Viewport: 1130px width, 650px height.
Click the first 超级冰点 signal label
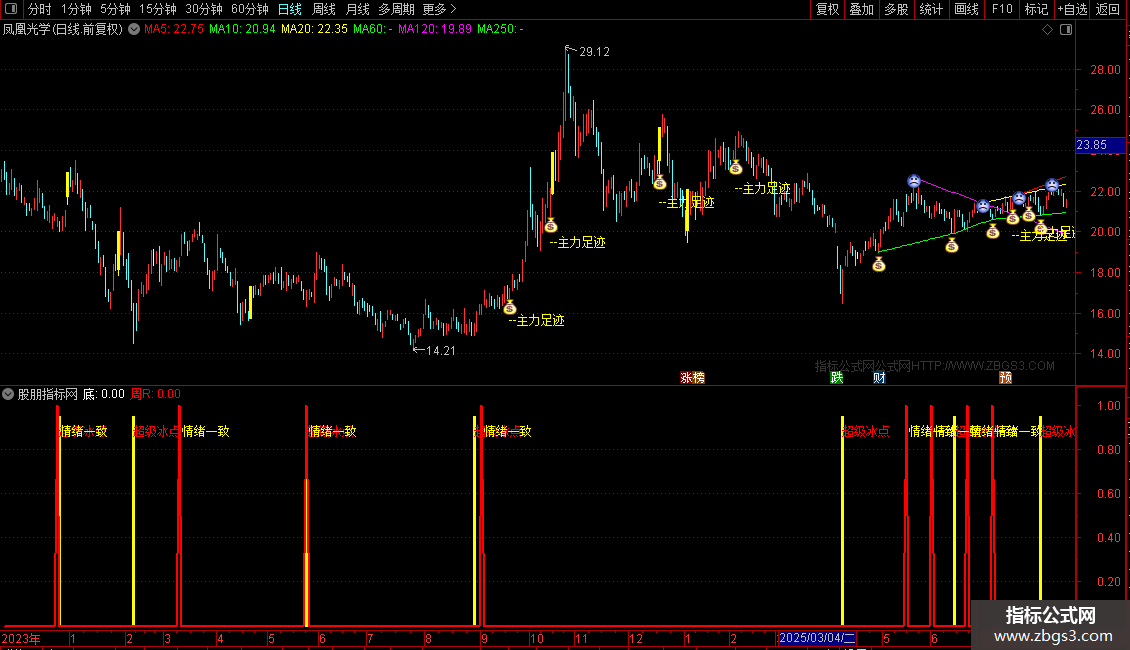156,431
